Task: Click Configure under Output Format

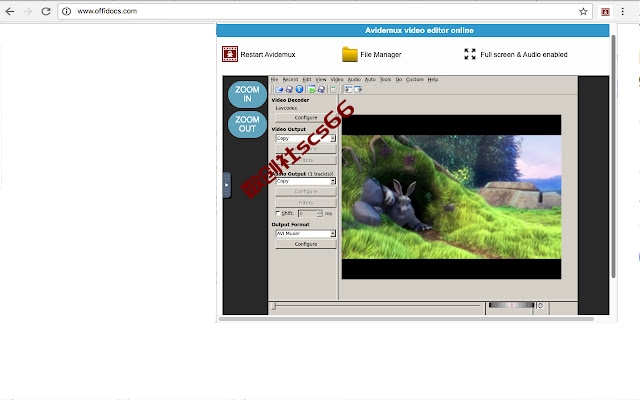Action: coord(306,244)
